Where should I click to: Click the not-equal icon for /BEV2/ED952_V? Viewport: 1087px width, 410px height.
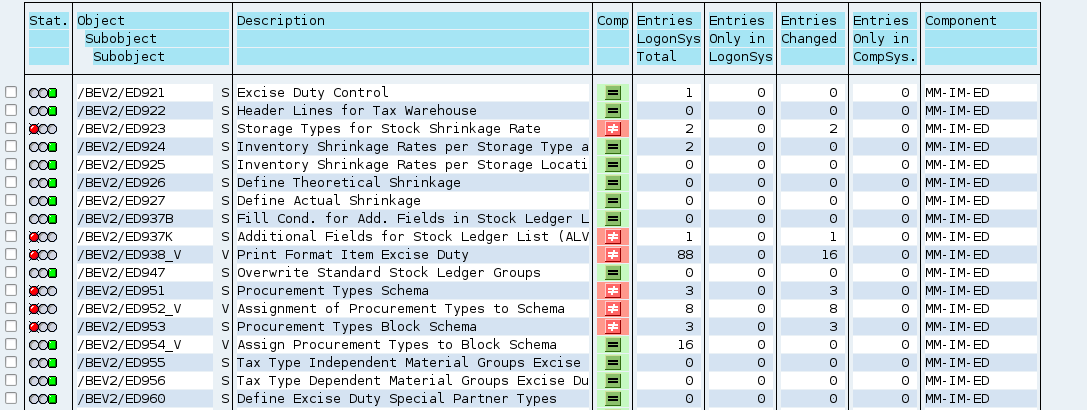coord(613,309)
